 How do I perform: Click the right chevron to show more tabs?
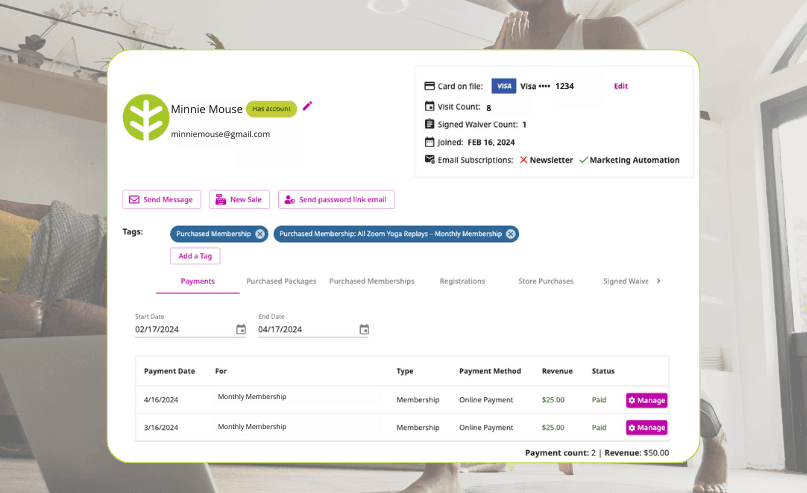(658, 281)
